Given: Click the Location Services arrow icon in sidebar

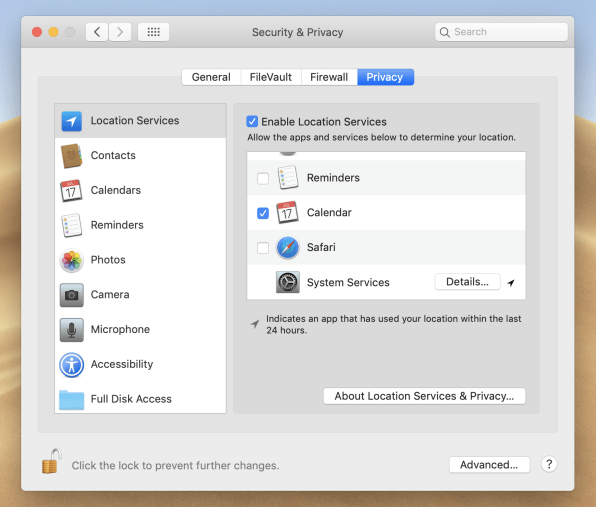Looking at the screenshot, I should click(x=71, y=121).
